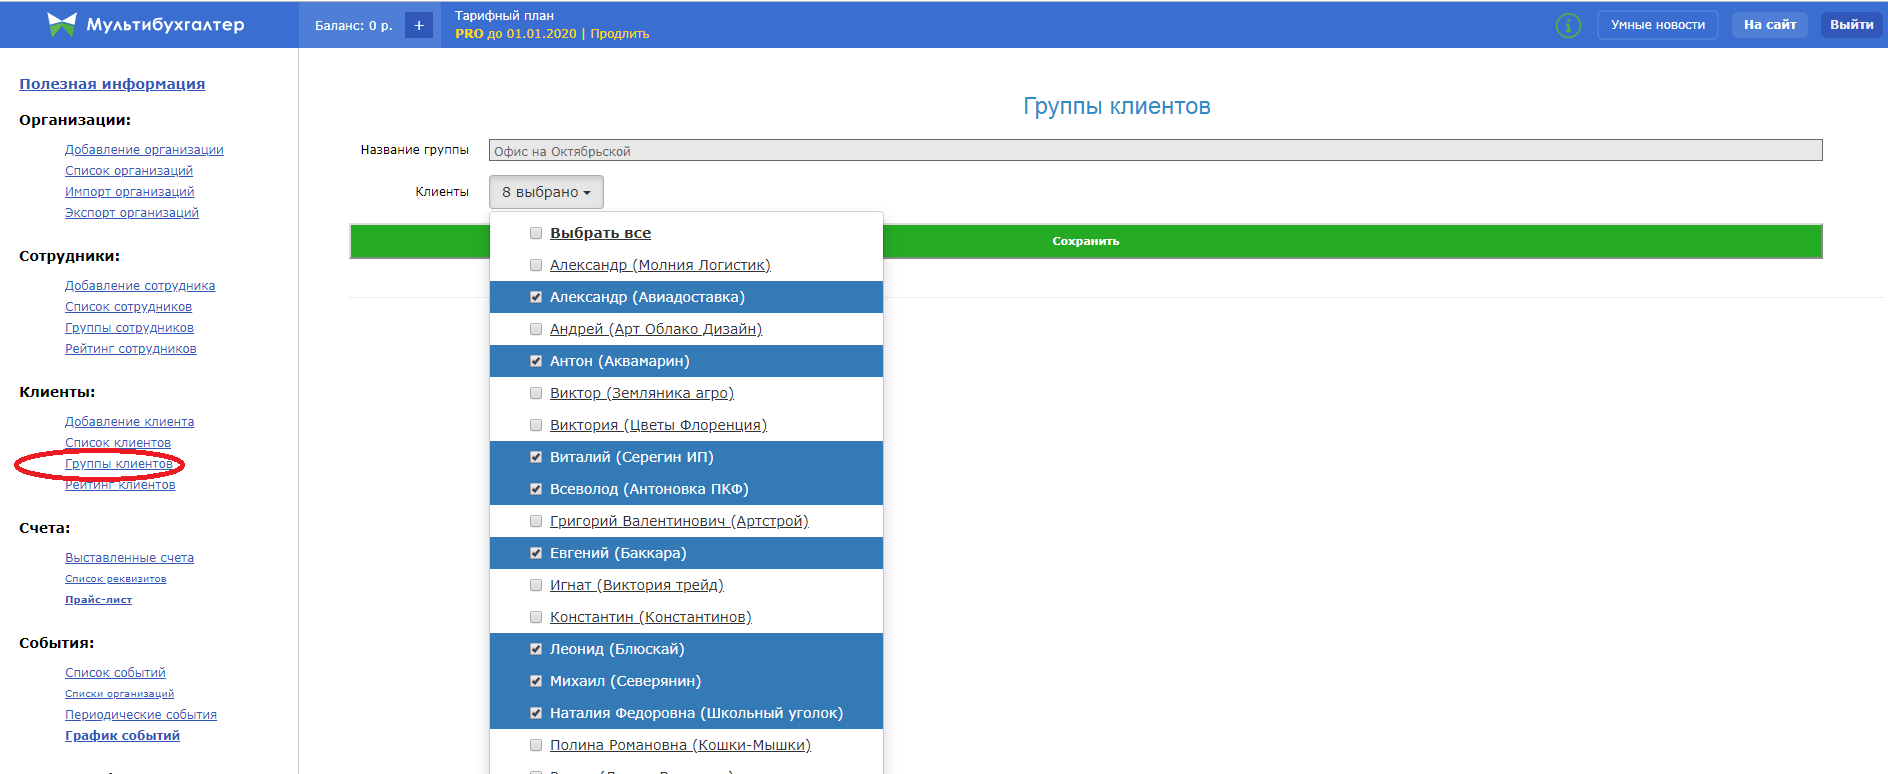Check Виктор (Земляника агро) option
Screen dimensions: 1888x774
(536, 393)
